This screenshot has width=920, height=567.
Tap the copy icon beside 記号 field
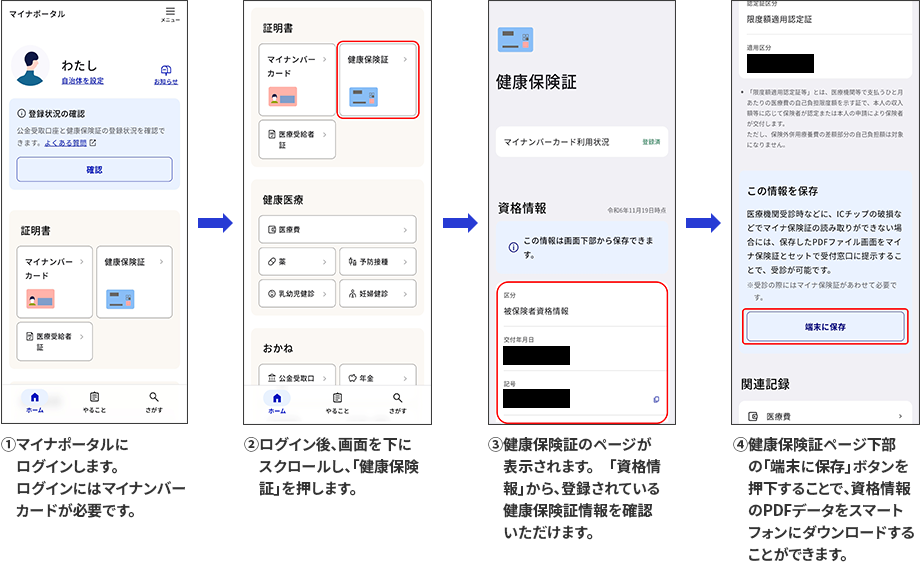pos(656,399)
